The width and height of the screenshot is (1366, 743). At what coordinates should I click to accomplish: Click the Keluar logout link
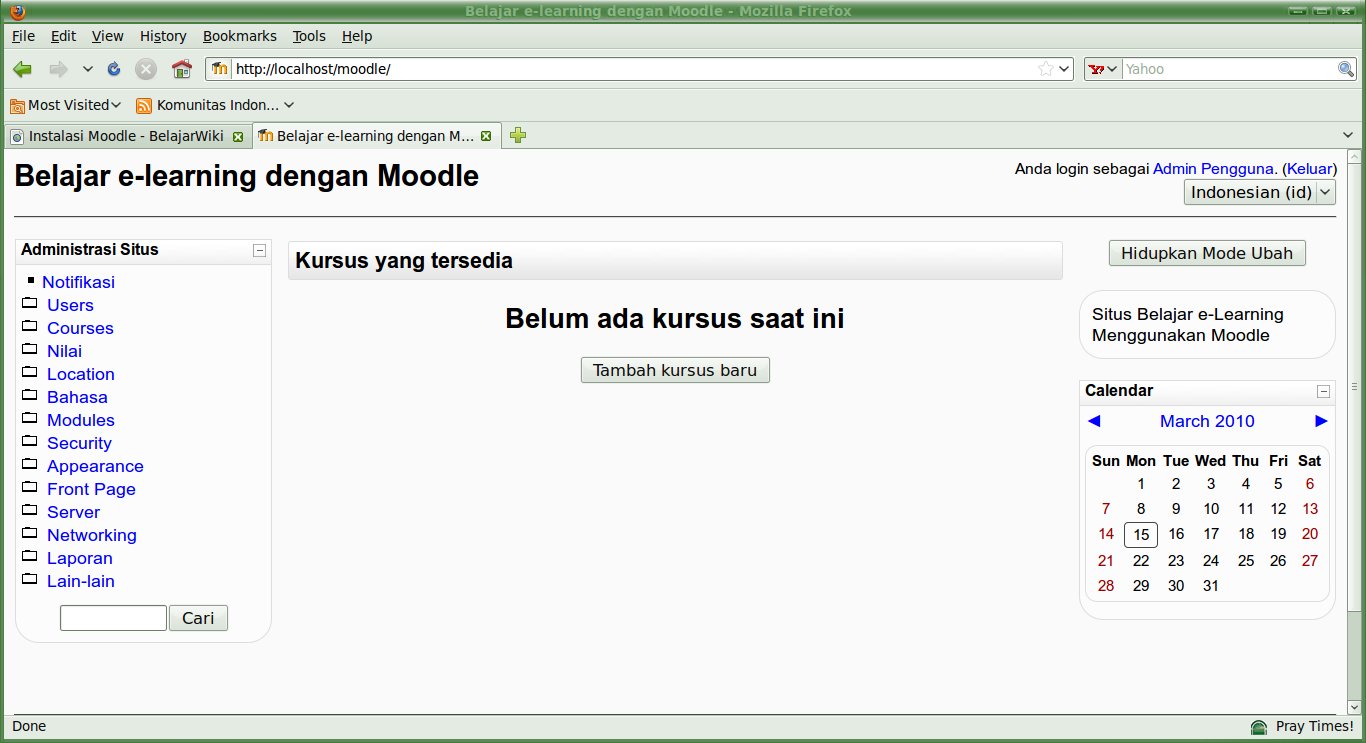[x=1310, y=169]
